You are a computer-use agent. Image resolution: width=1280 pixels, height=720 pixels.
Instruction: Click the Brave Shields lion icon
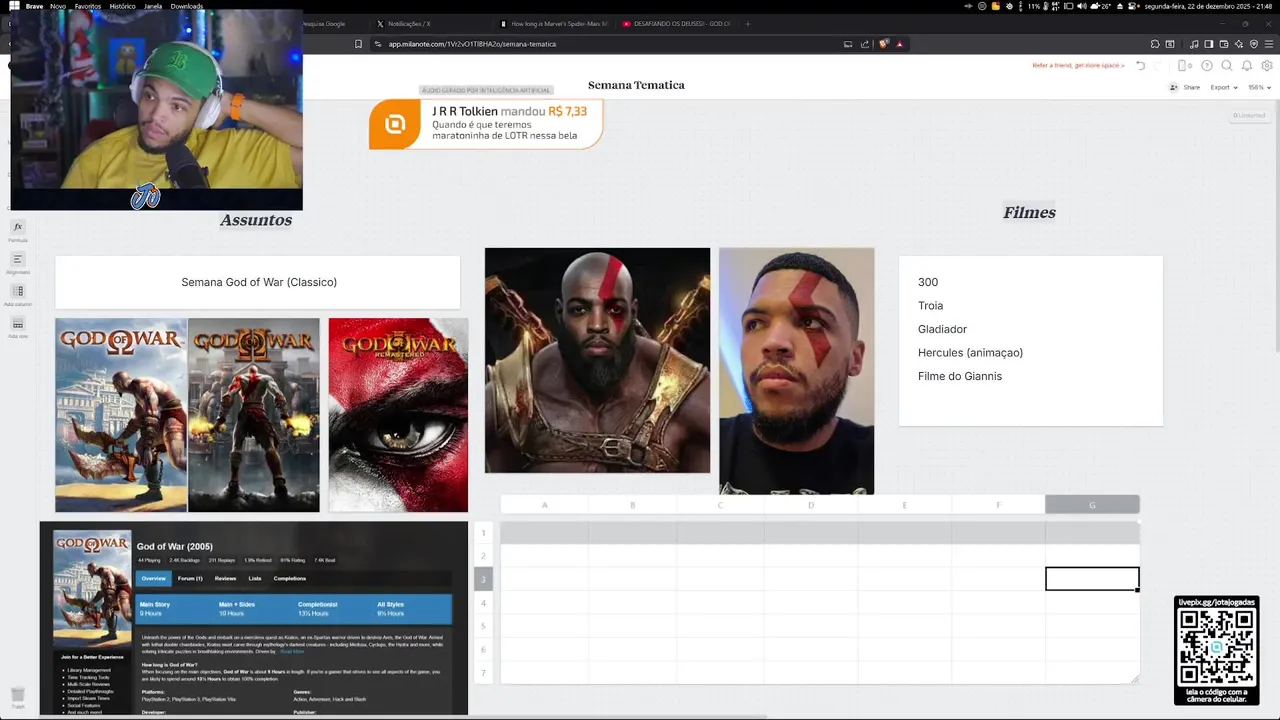883,44
